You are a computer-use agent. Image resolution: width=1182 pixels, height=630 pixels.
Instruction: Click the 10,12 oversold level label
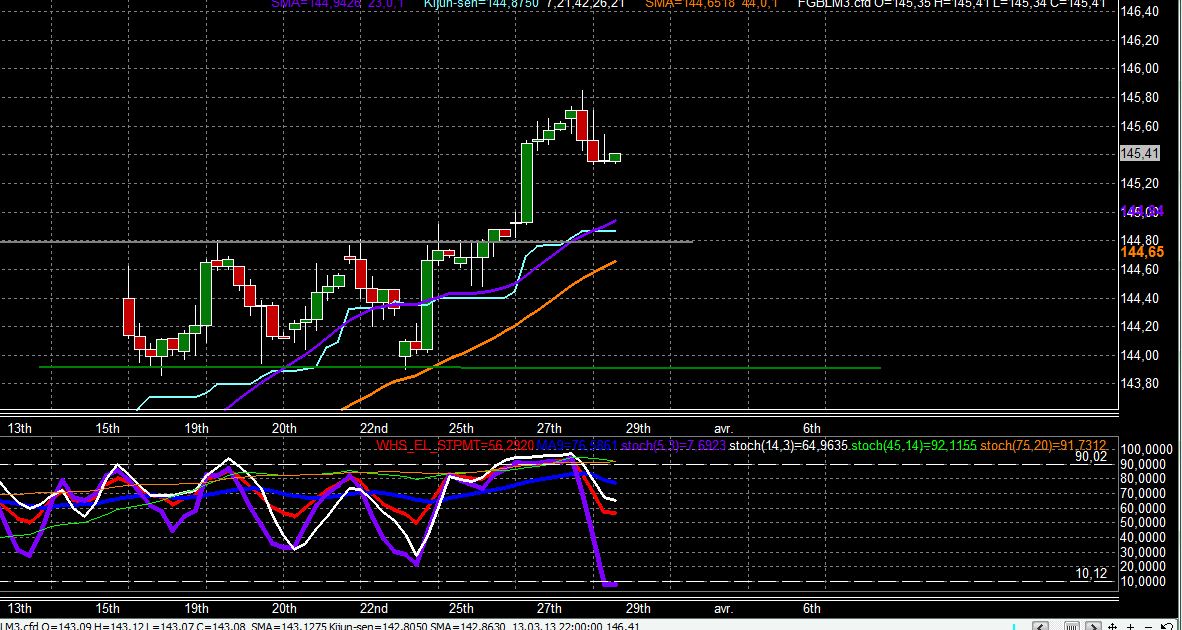[1092, 573]
